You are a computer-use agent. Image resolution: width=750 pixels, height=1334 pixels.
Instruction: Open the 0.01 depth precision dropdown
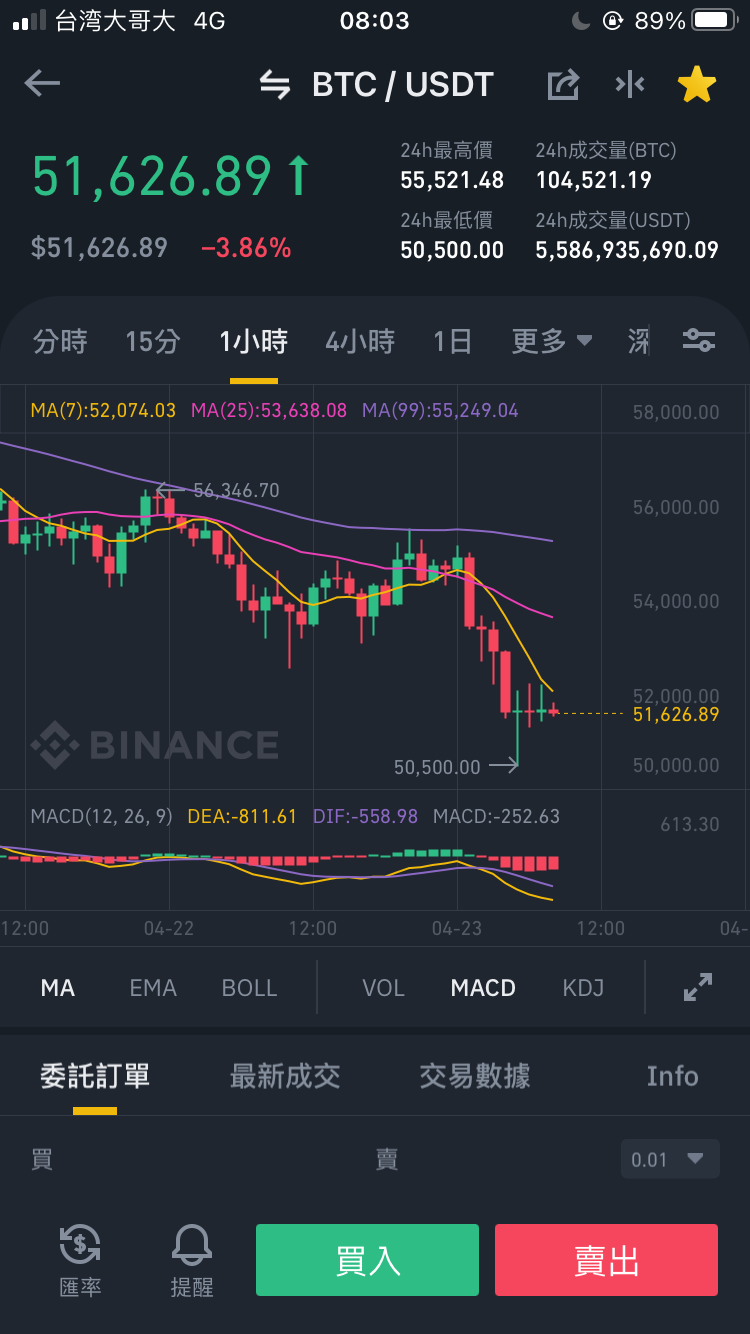click(670, 1160)
